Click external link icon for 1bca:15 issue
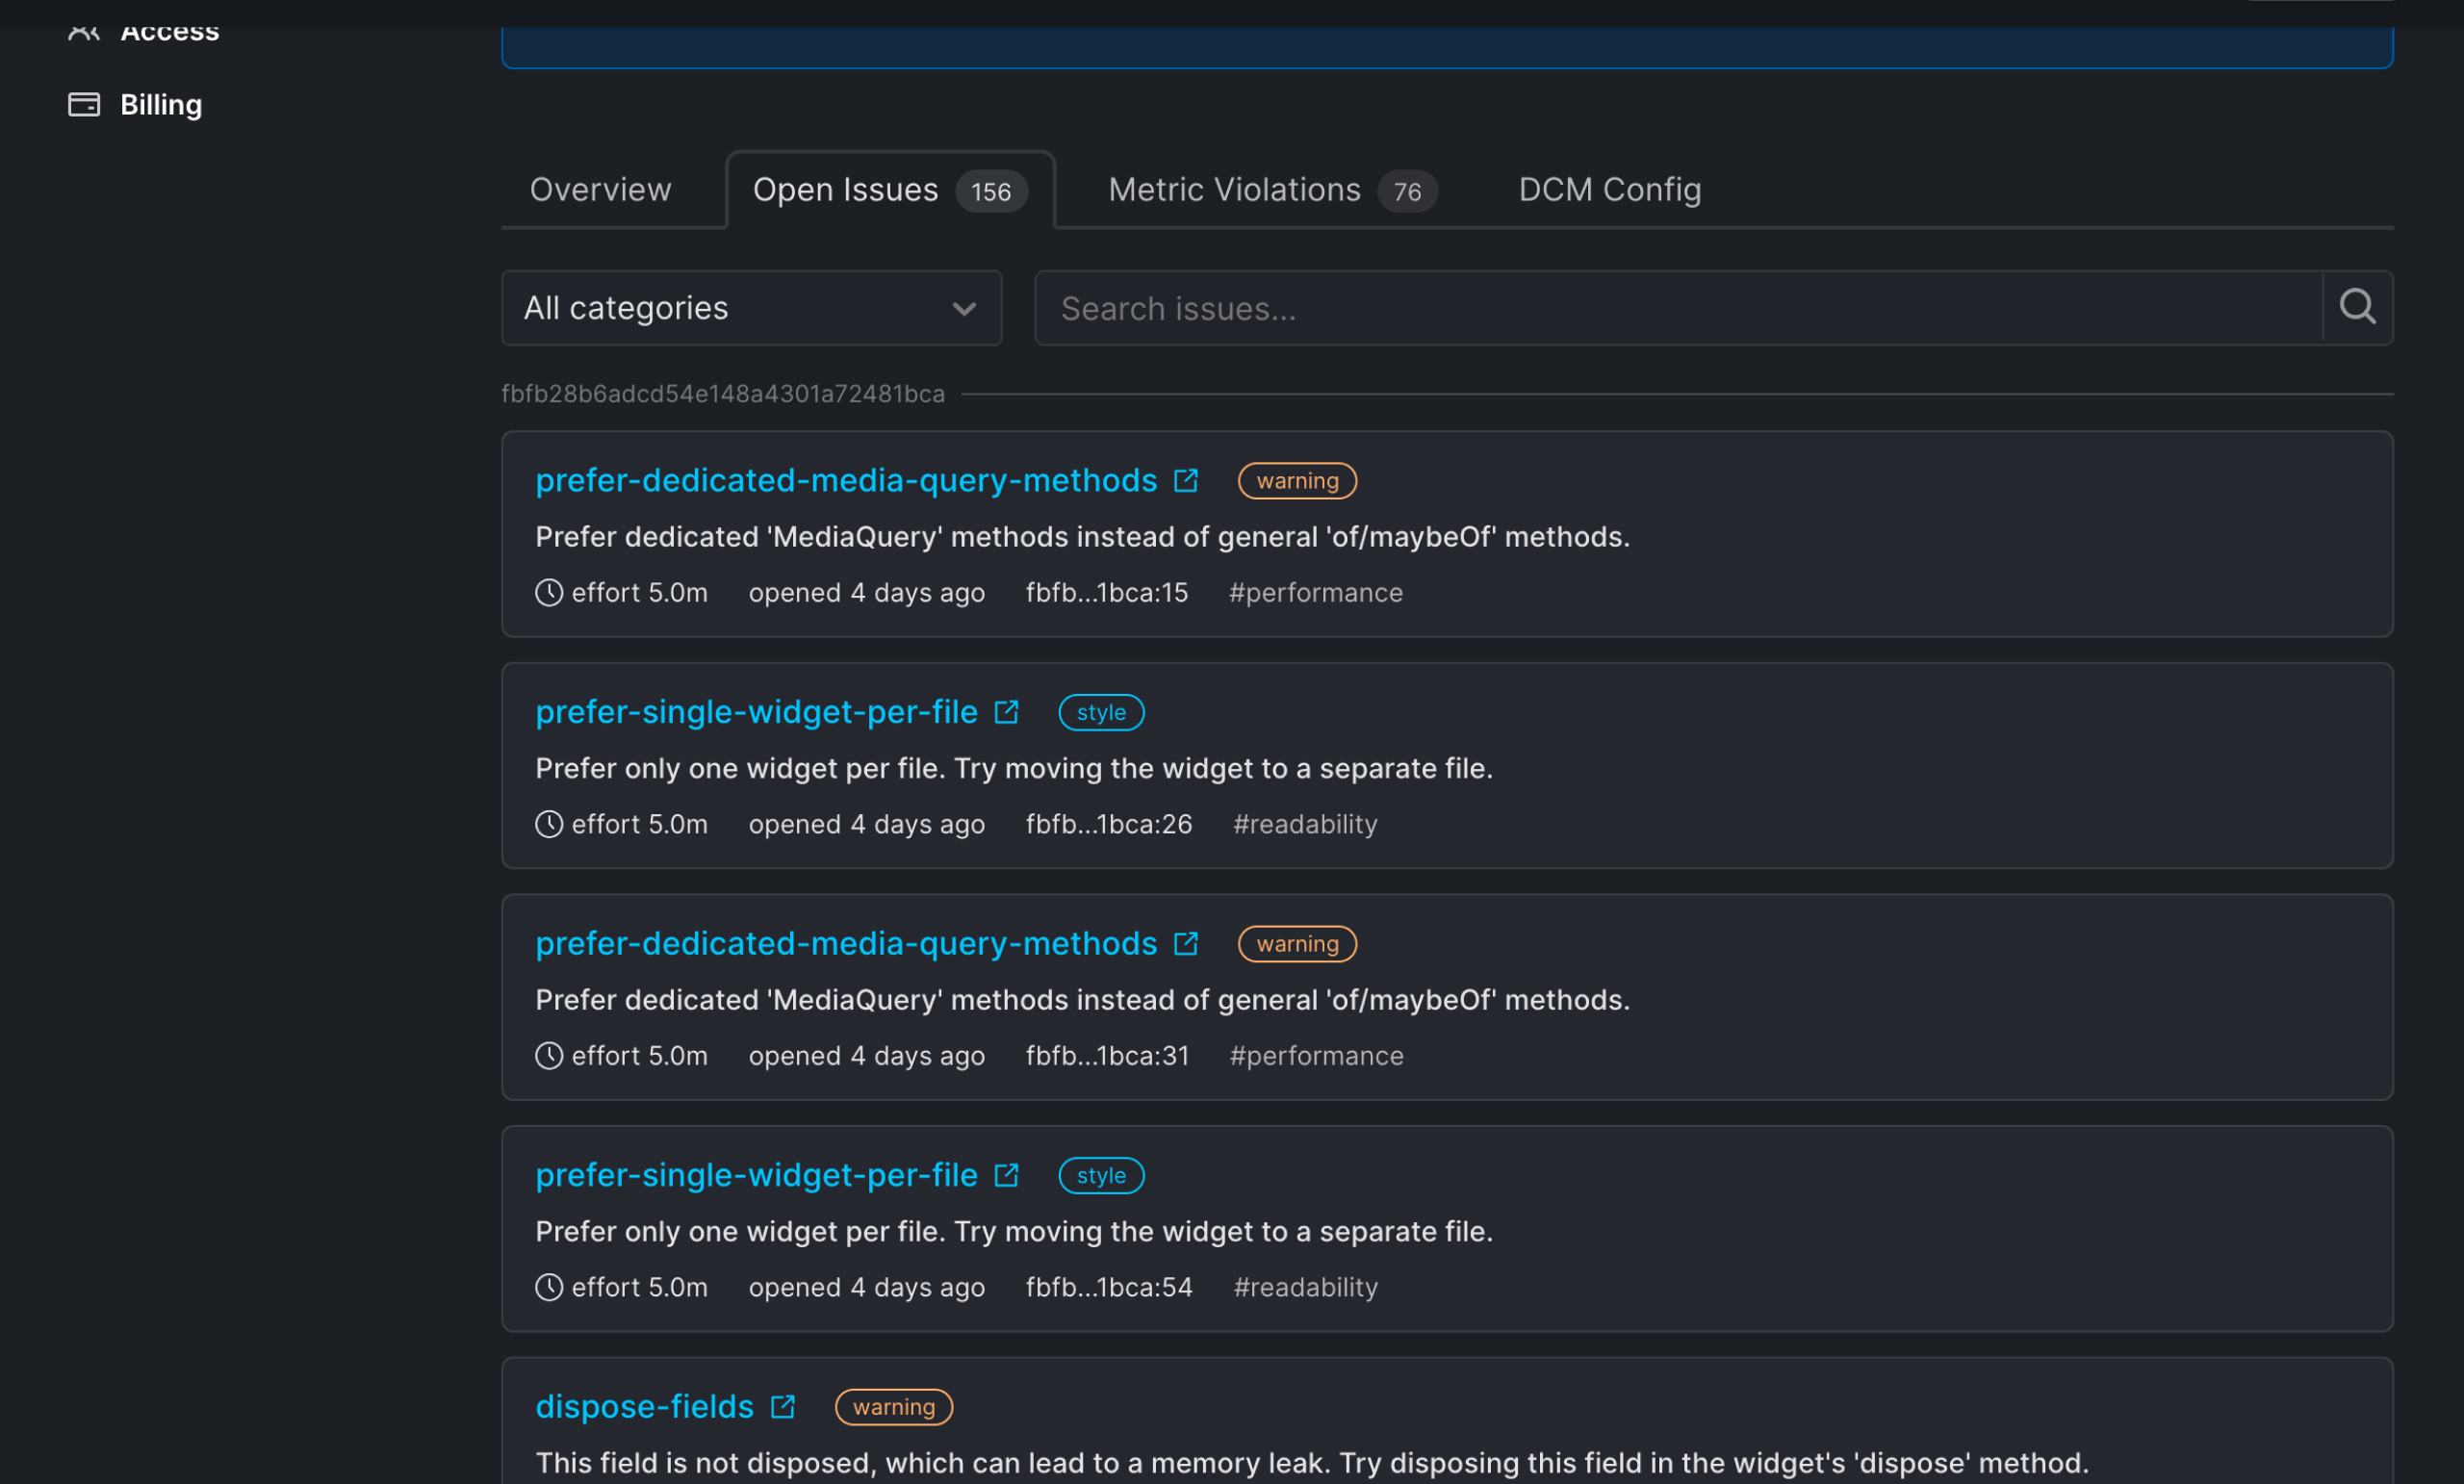 1186,481
